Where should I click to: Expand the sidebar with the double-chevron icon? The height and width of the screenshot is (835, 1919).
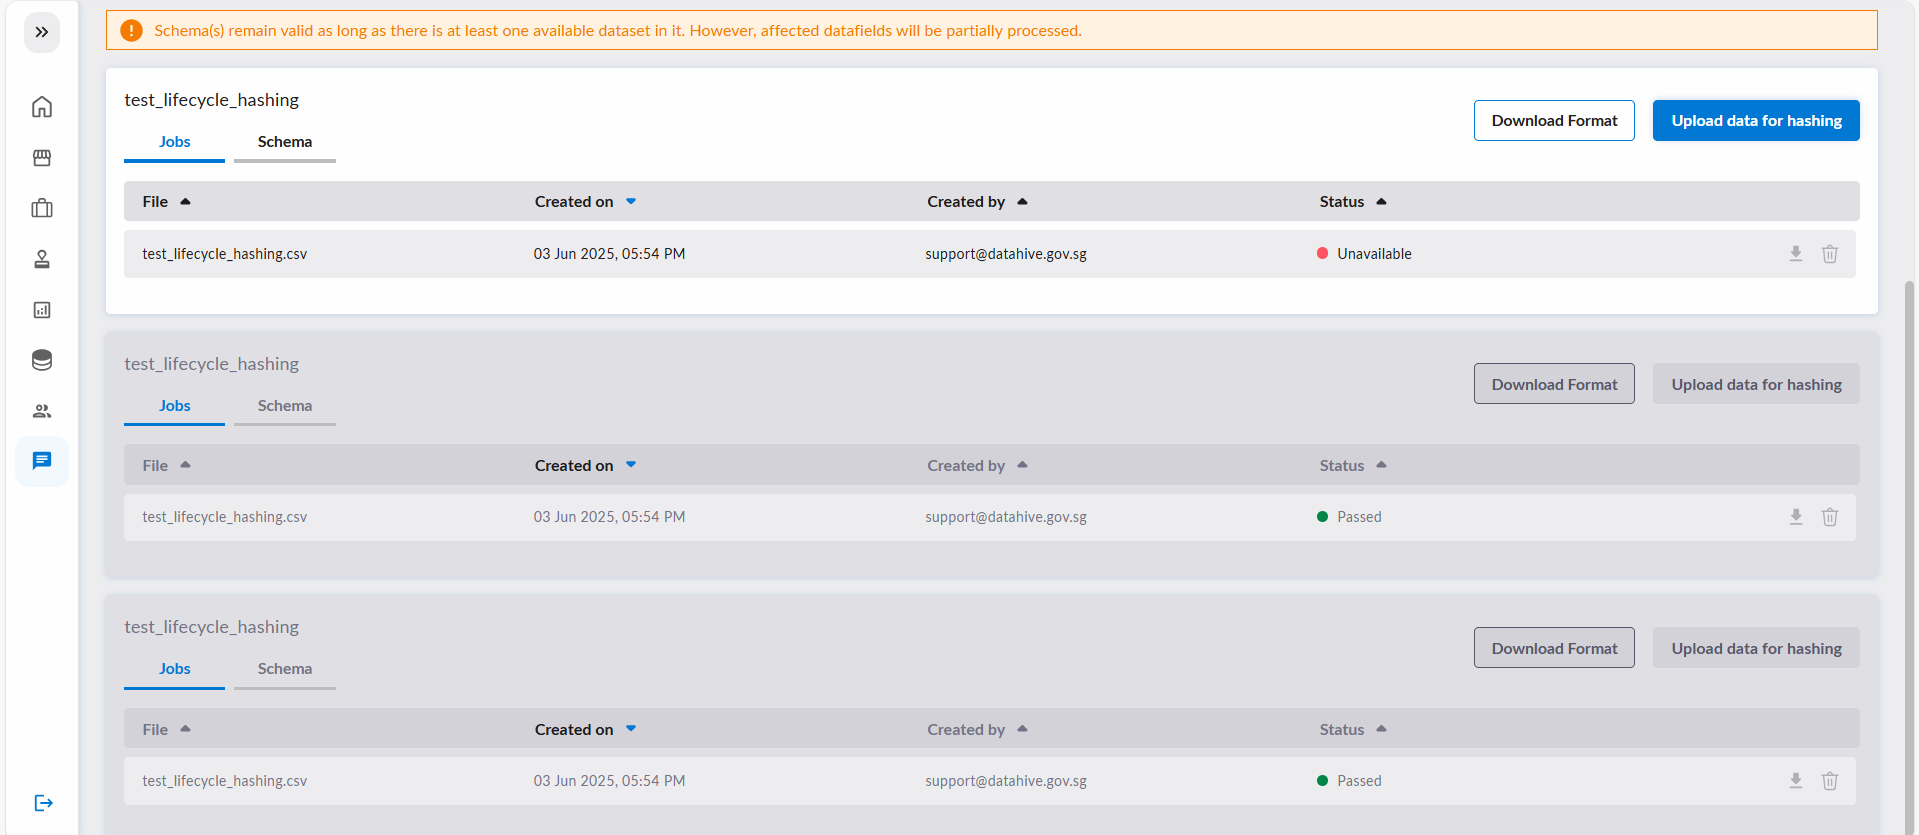42,32
